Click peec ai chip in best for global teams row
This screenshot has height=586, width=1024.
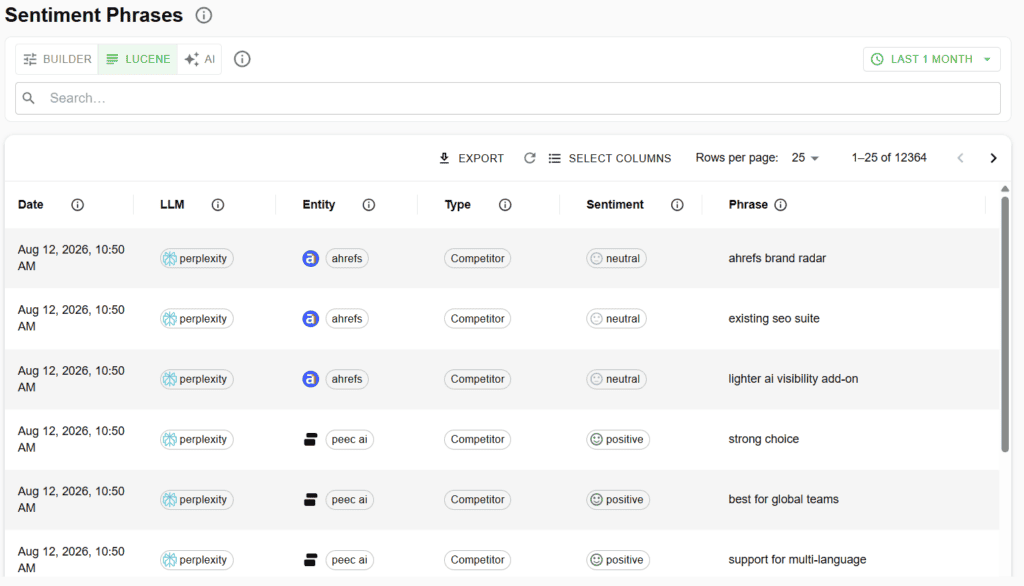[x=349, y=500]
